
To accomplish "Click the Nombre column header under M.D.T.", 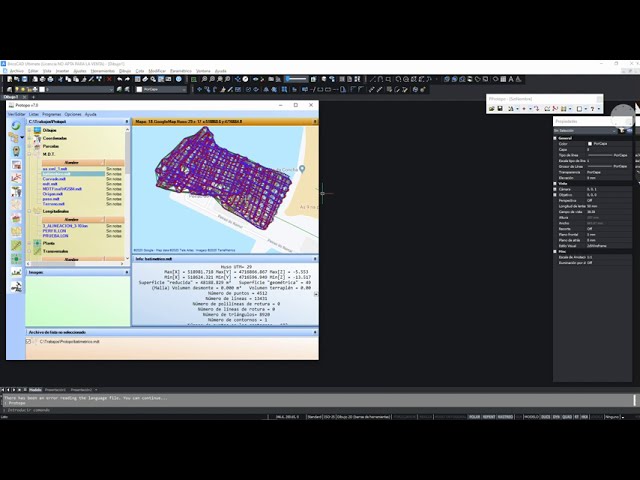I will pos(71,162).
